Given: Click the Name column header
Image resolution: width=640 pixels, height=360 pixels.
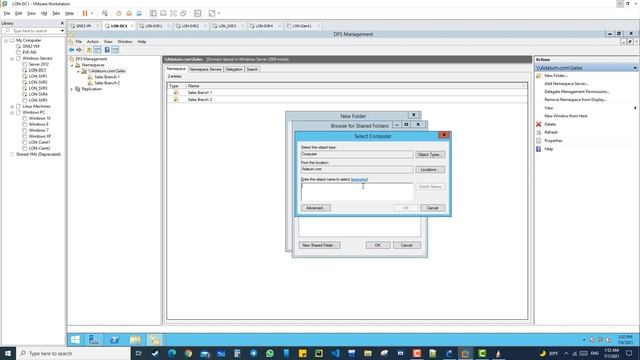Looking at the screenshot, I should [356, 86].
